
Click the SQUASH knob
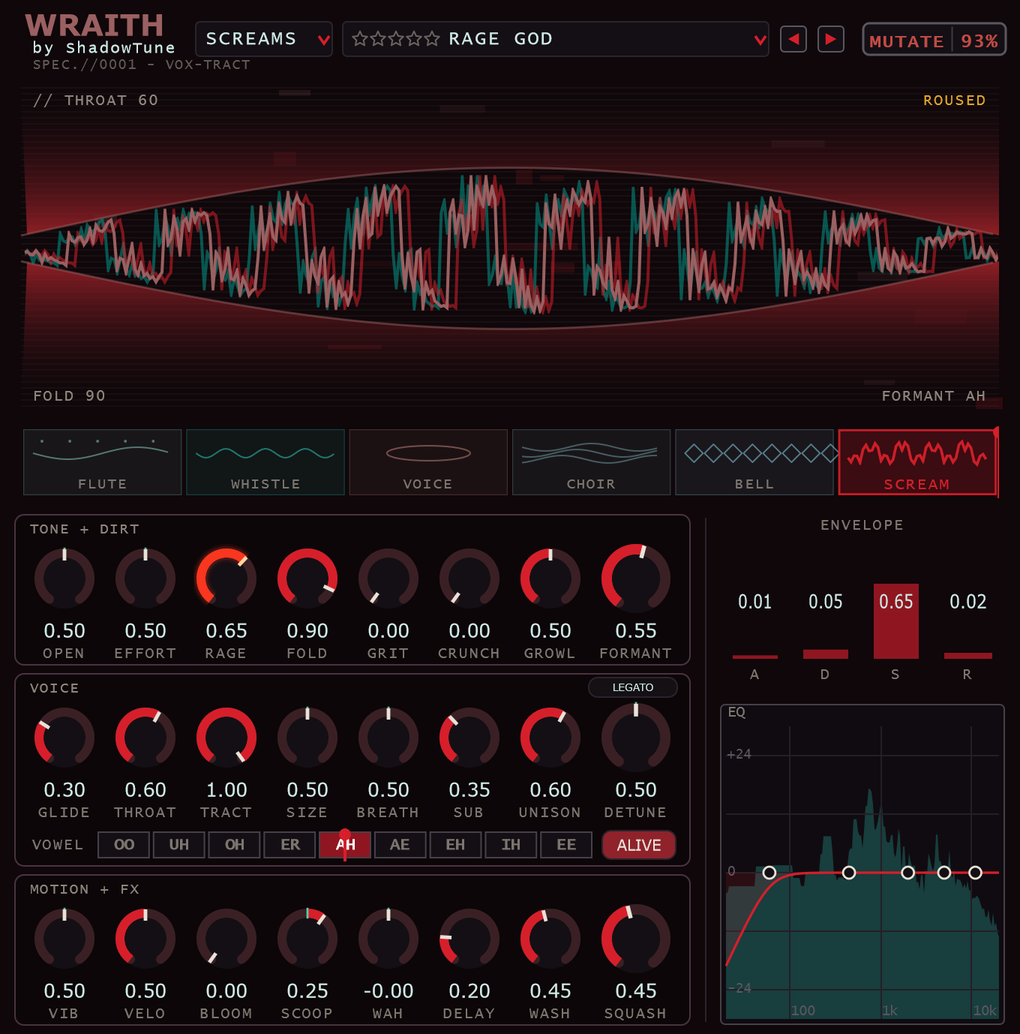pyautogui.click(x=636, y=938)
